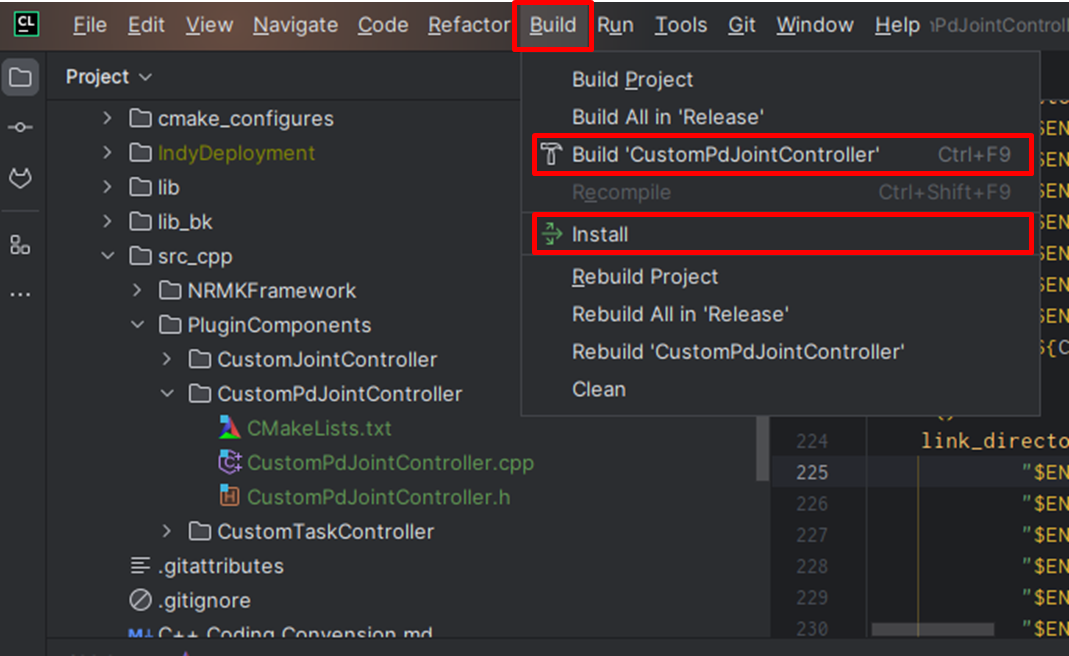Click the project tree vertical scrollbar

(762, 447)
